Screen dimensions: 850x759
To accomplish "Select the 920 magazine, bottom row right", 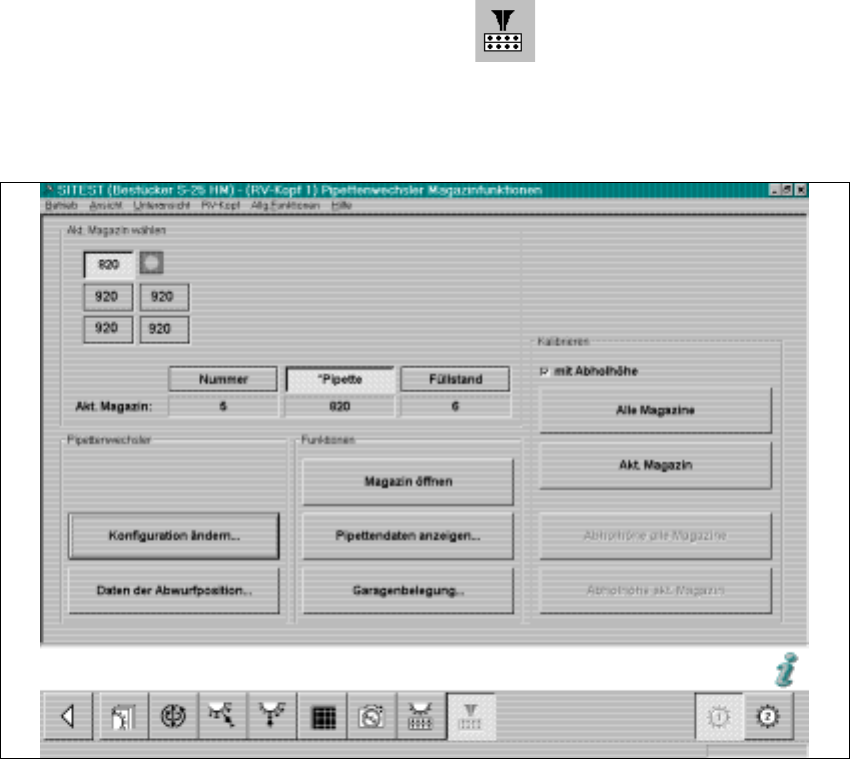I will tap(164, 329).
